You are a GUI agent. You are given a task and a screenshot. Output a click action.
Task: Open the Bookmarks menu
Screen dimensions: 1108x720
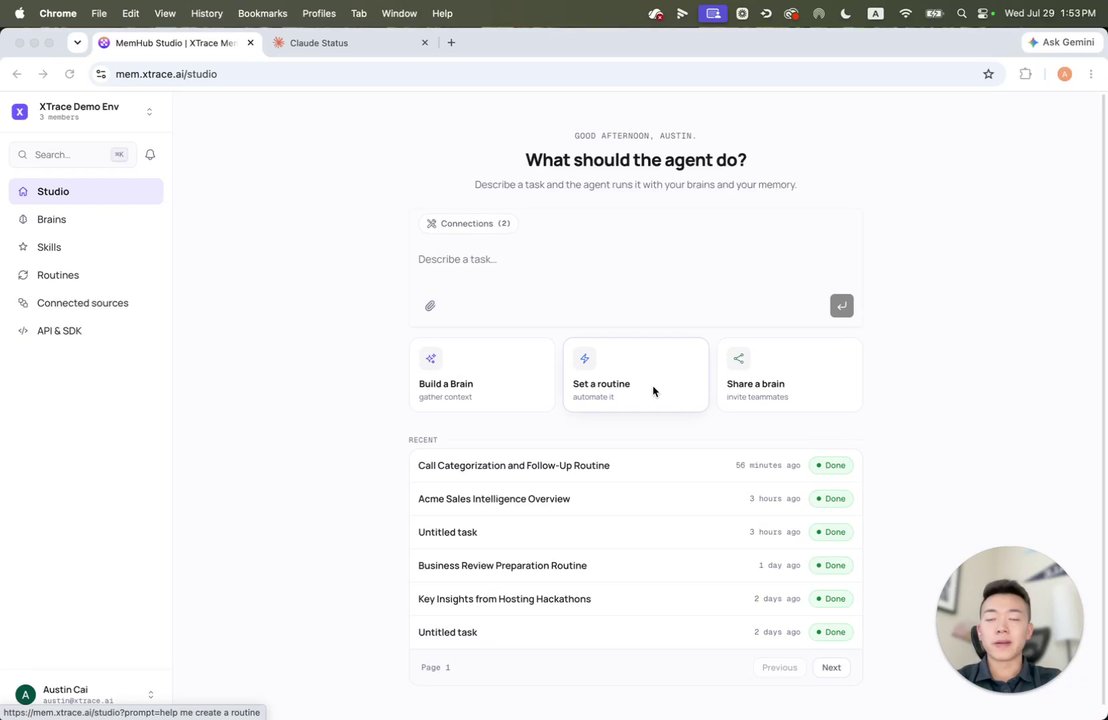click(262, 13)
